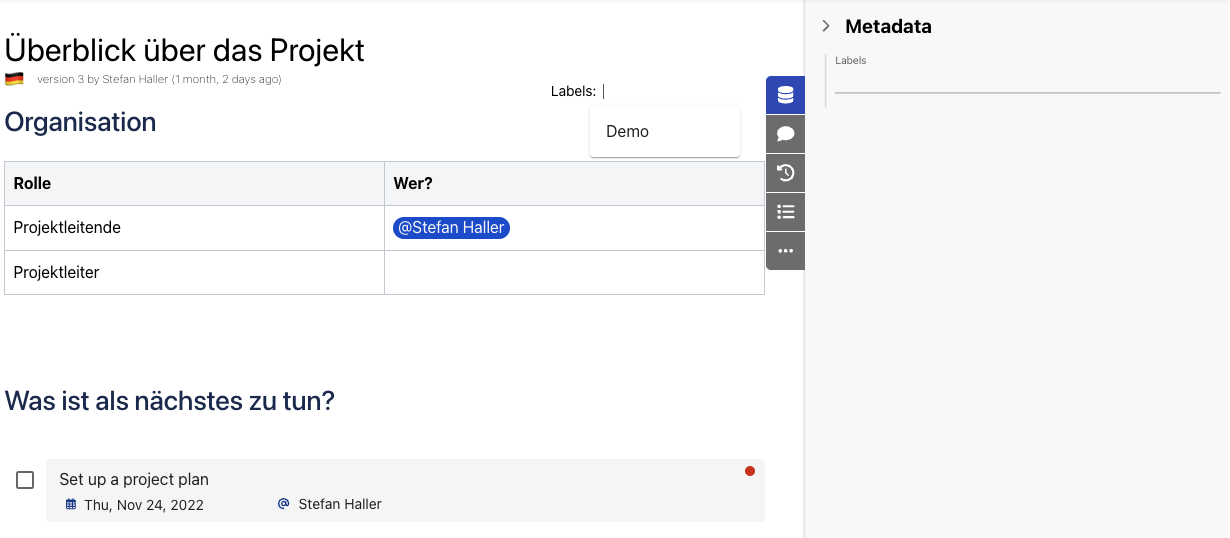
Task: Click the empty cell next to Projektleiter
Action: pyautogui.click(x=574, y=272)
